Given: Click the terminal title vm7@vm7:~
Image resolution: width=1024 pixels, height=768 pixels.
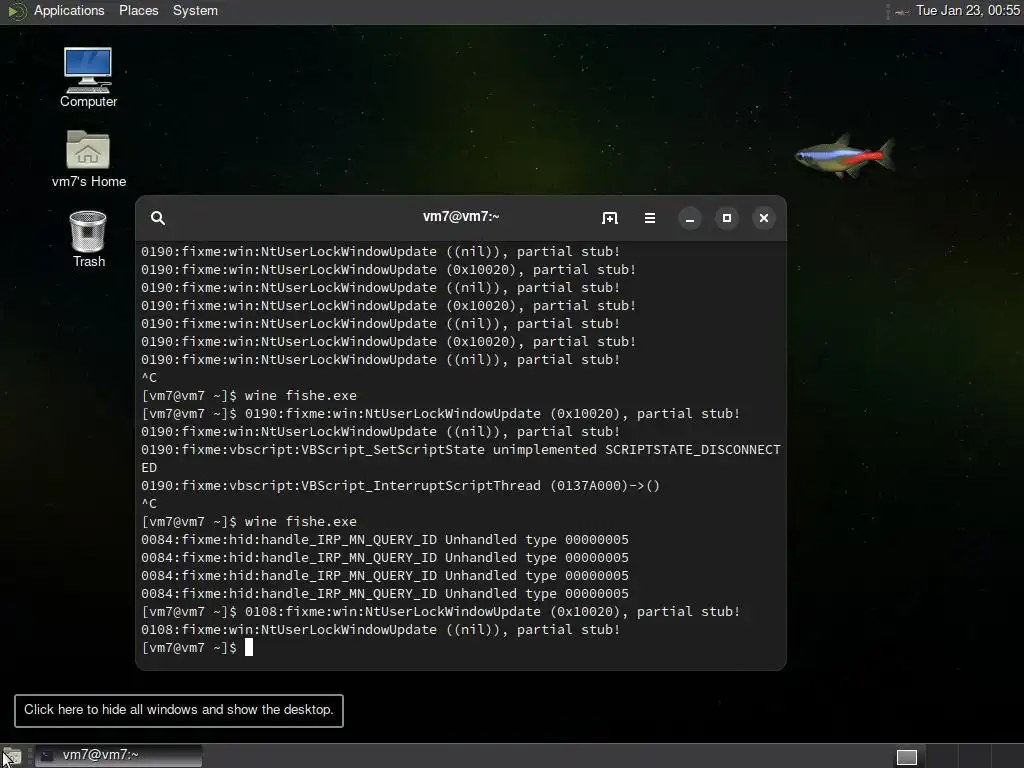Looking at the screenshot, I should pyautogui.click(x=461, y=217).
